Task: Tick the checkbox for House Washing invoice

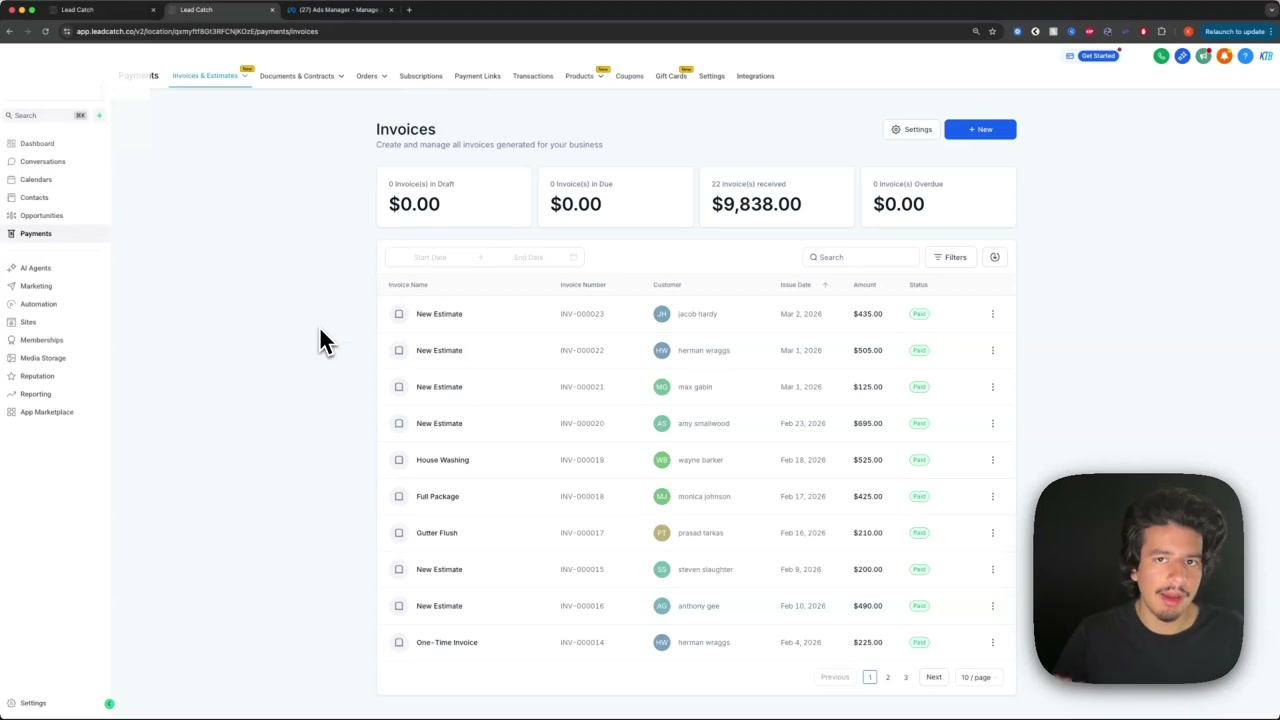Action: point(399,460)
